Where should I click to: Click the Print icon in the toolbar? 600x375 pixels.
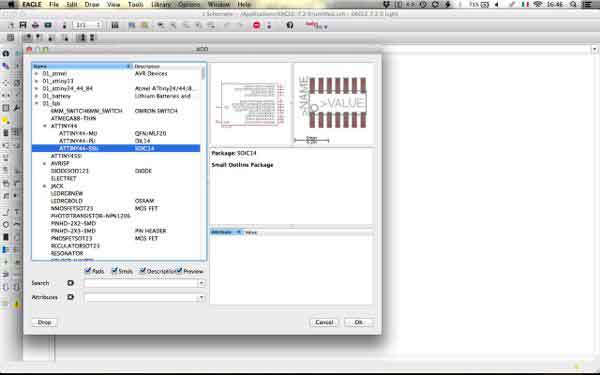36,25
